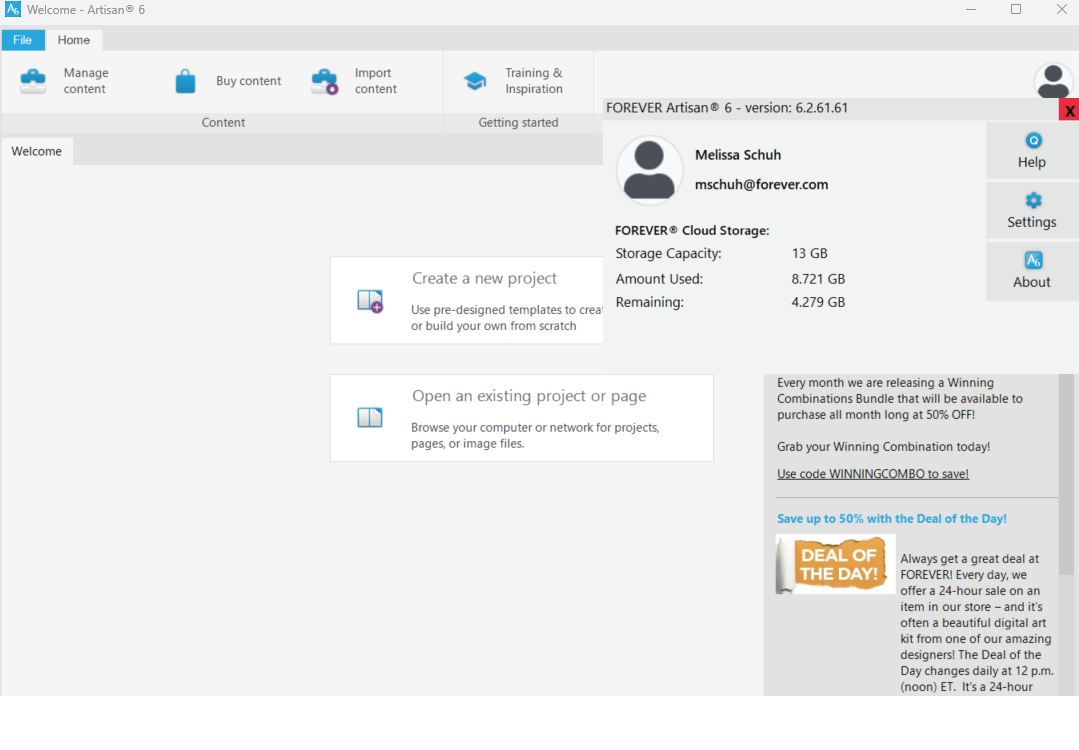The height and width of the screenshot is (750, 1079).
Task: Click the account avatar in the ribbon
Action: [x=1053, y=81]
